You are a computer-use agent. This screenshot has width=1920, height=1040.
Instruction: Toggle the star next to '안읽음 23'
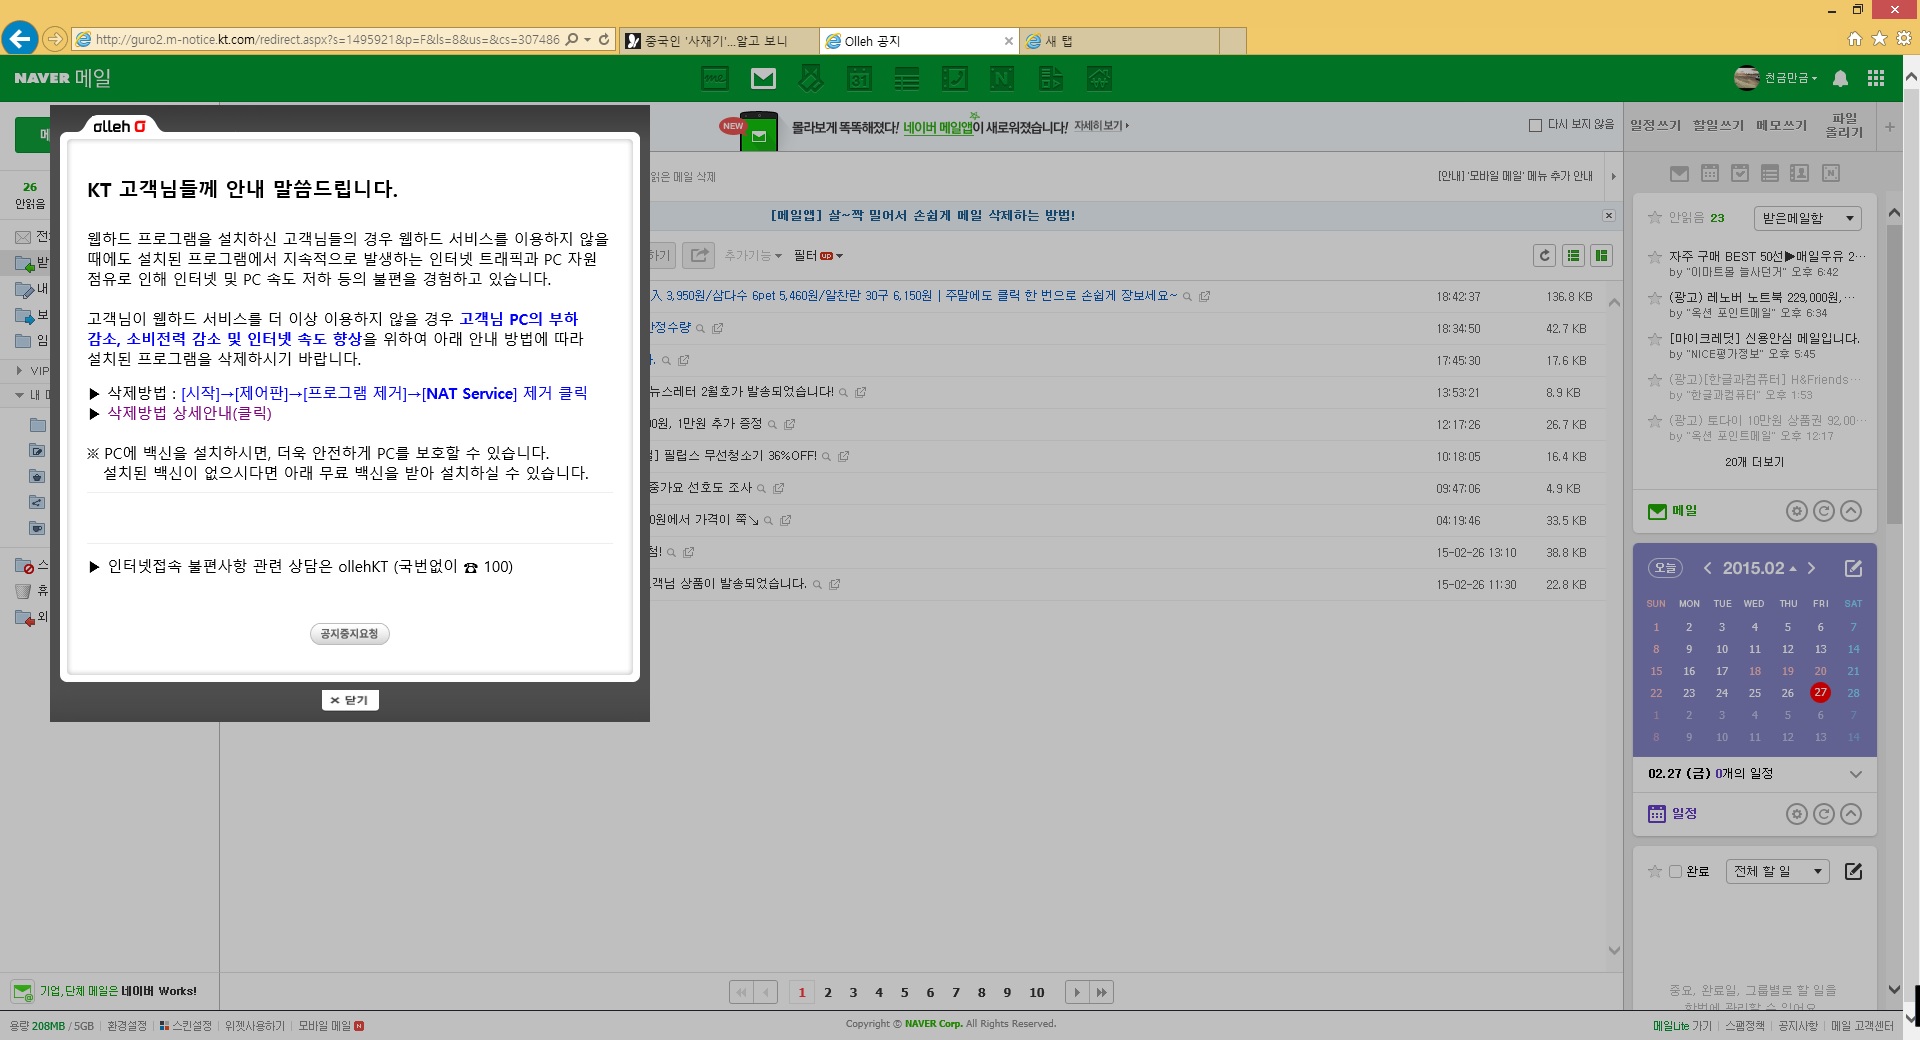(1655, 217)
